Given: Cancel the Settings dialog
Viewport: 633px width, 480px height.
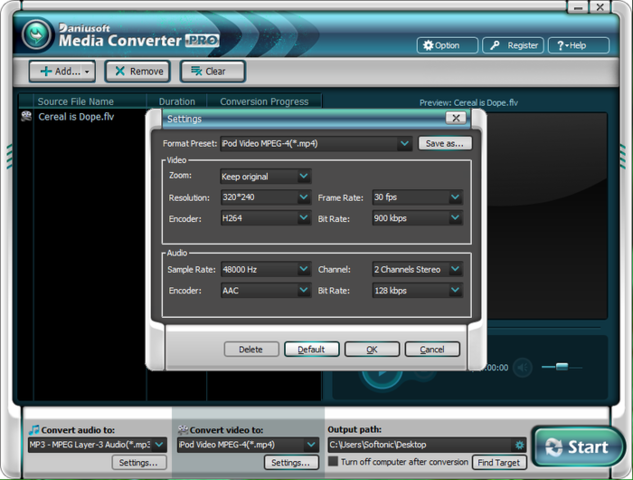Looking at the screenshot, I should (x=432, y=349).
